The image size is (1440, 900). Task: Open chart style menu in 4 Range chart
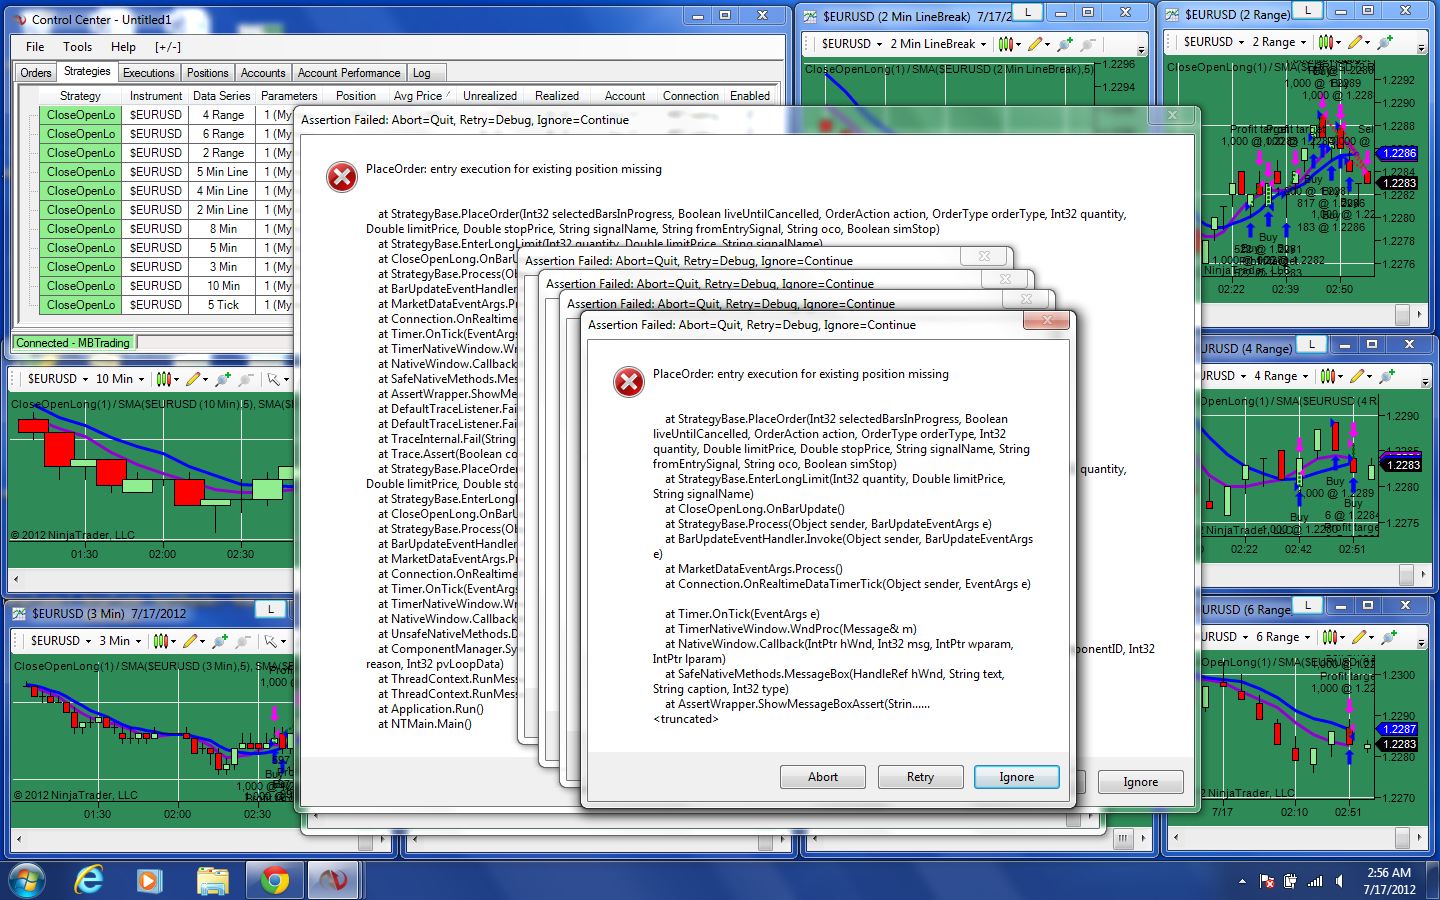[x=1330, y=376]
